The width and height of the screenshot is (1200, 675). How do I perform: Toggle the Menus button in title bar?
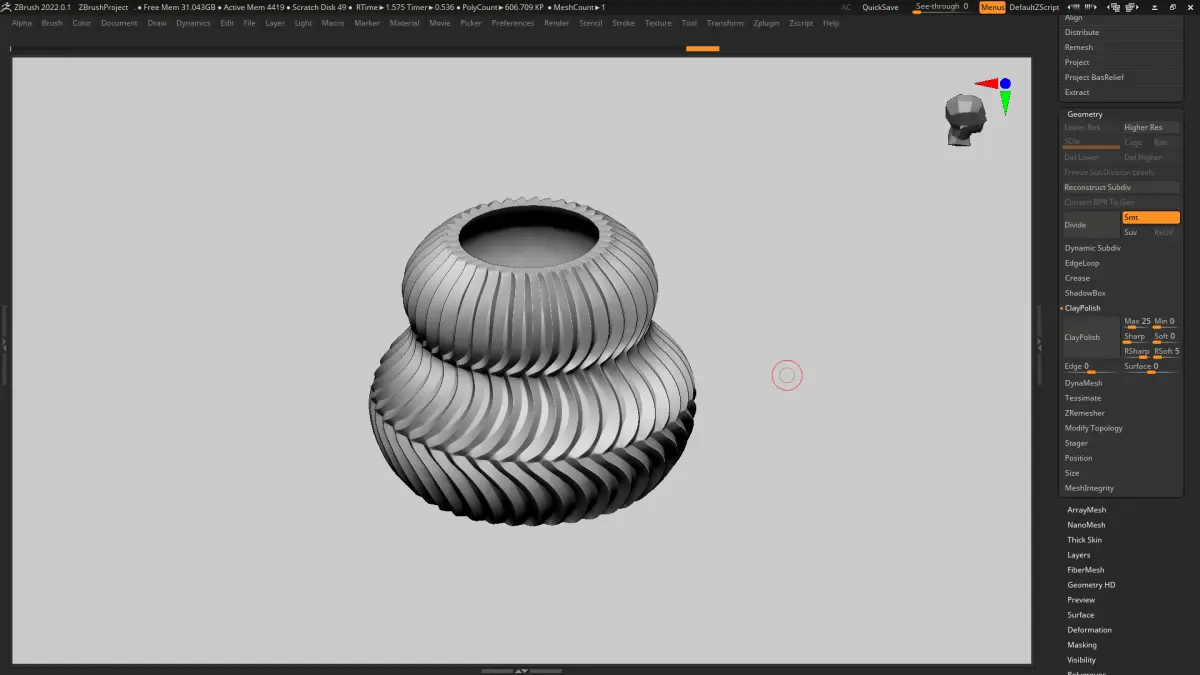click(x=992, y=7)
